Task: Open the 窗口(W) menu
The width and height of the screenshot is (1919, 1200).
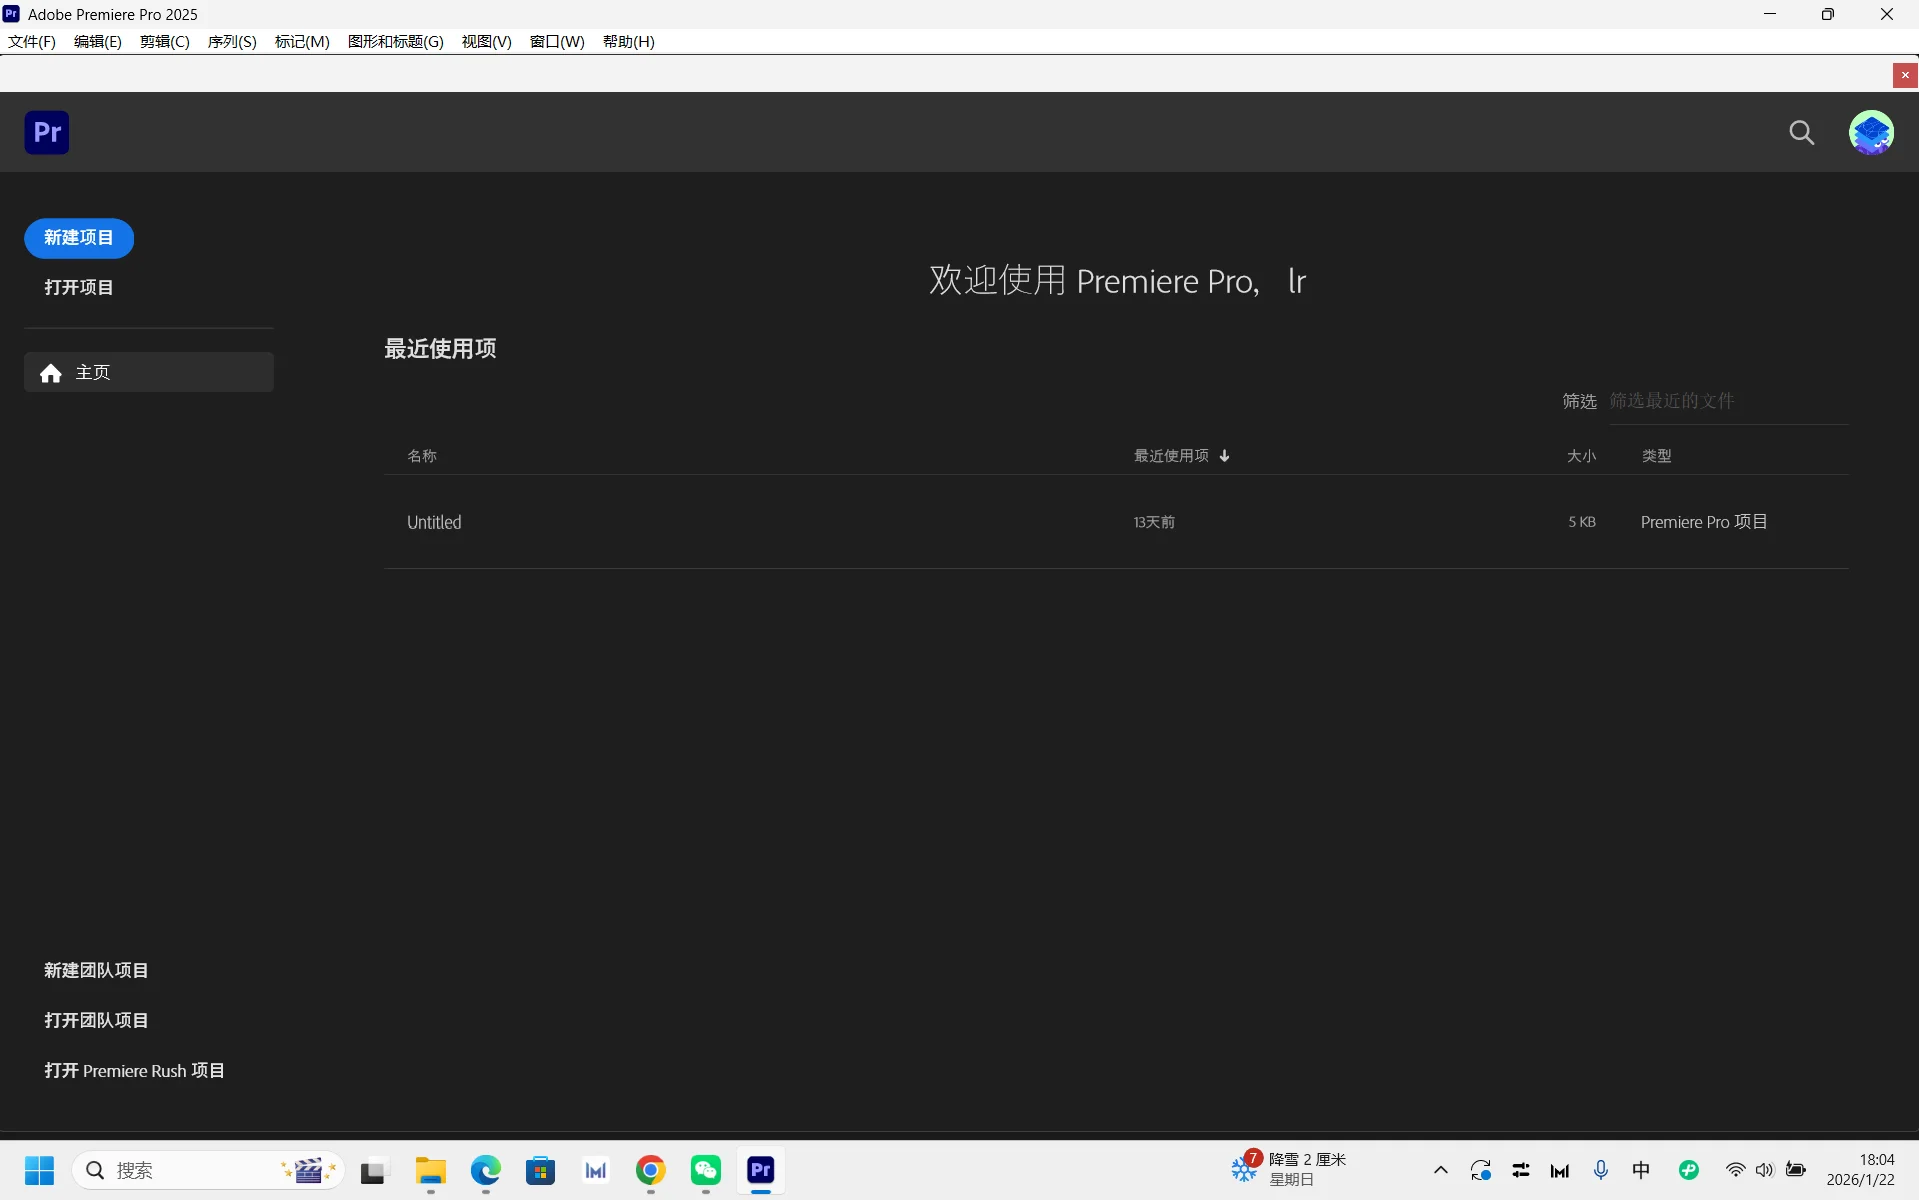Action: pyautogui.click(x=557, y=41)
